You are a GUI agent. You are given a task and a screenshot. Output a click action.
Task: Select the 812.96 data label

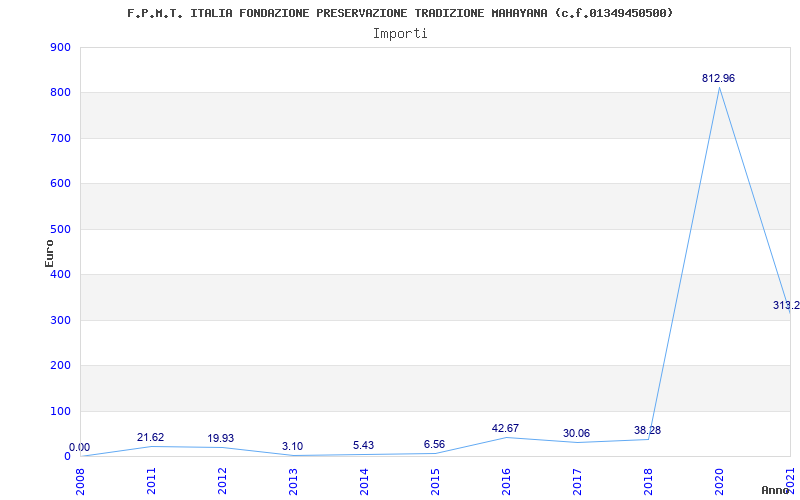(718, 79)
